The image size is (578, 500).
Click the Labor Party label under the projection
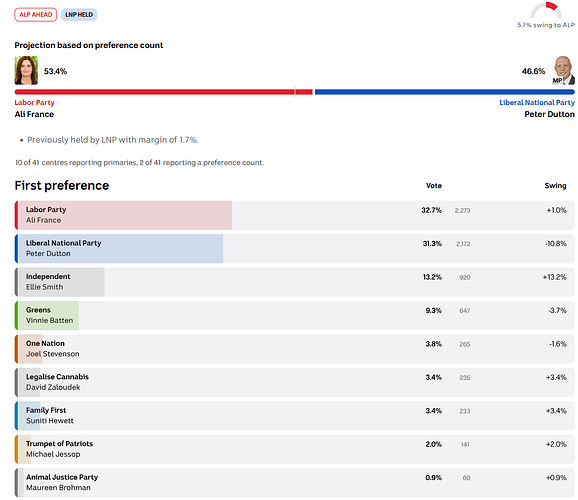tap(35, 103)
